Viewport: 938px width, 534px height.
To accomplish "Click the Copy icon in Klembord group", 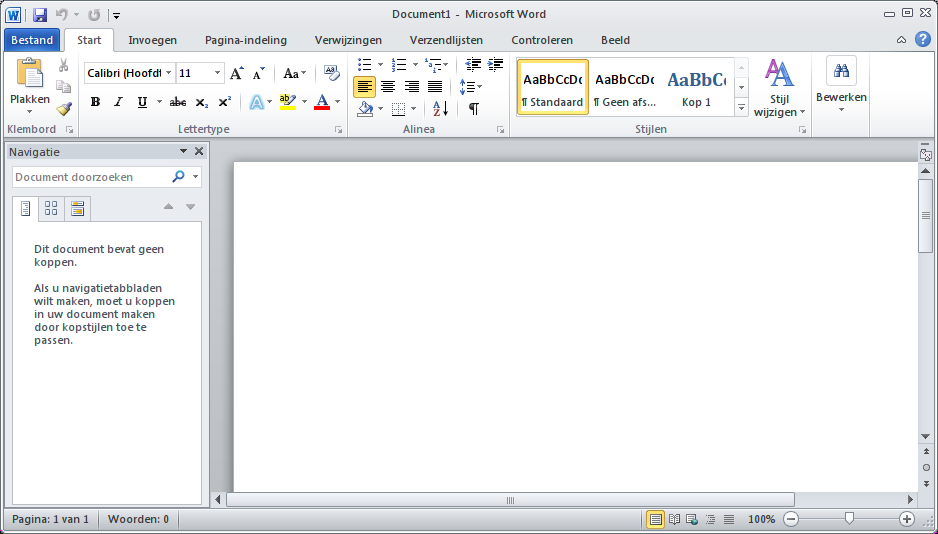I will (x=63, y=87).
